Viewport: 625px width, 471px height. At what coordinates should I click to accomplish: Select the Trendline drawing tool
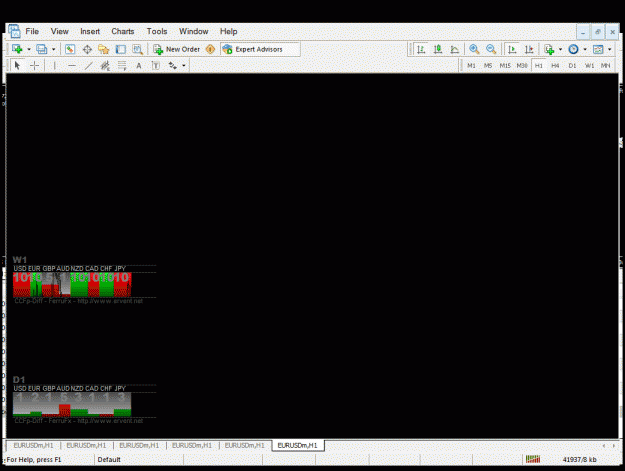[x=88, y=65]
